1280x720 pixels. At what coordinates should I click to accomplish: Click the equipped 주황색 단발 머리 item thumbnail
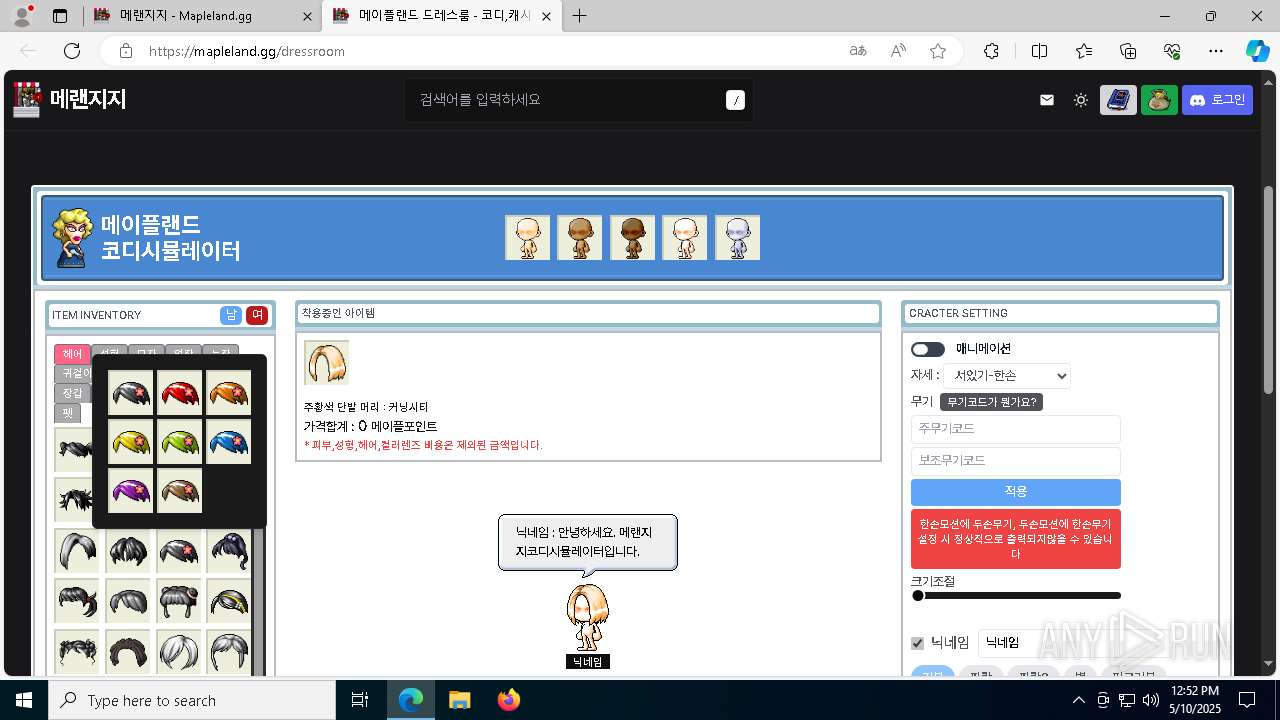pos(326,362)
